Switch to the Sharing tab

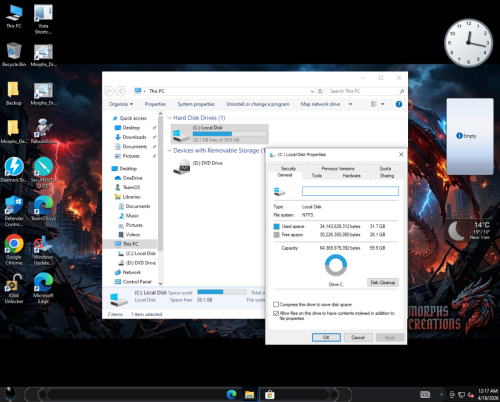pyautogui.click(x=387, y=176)
